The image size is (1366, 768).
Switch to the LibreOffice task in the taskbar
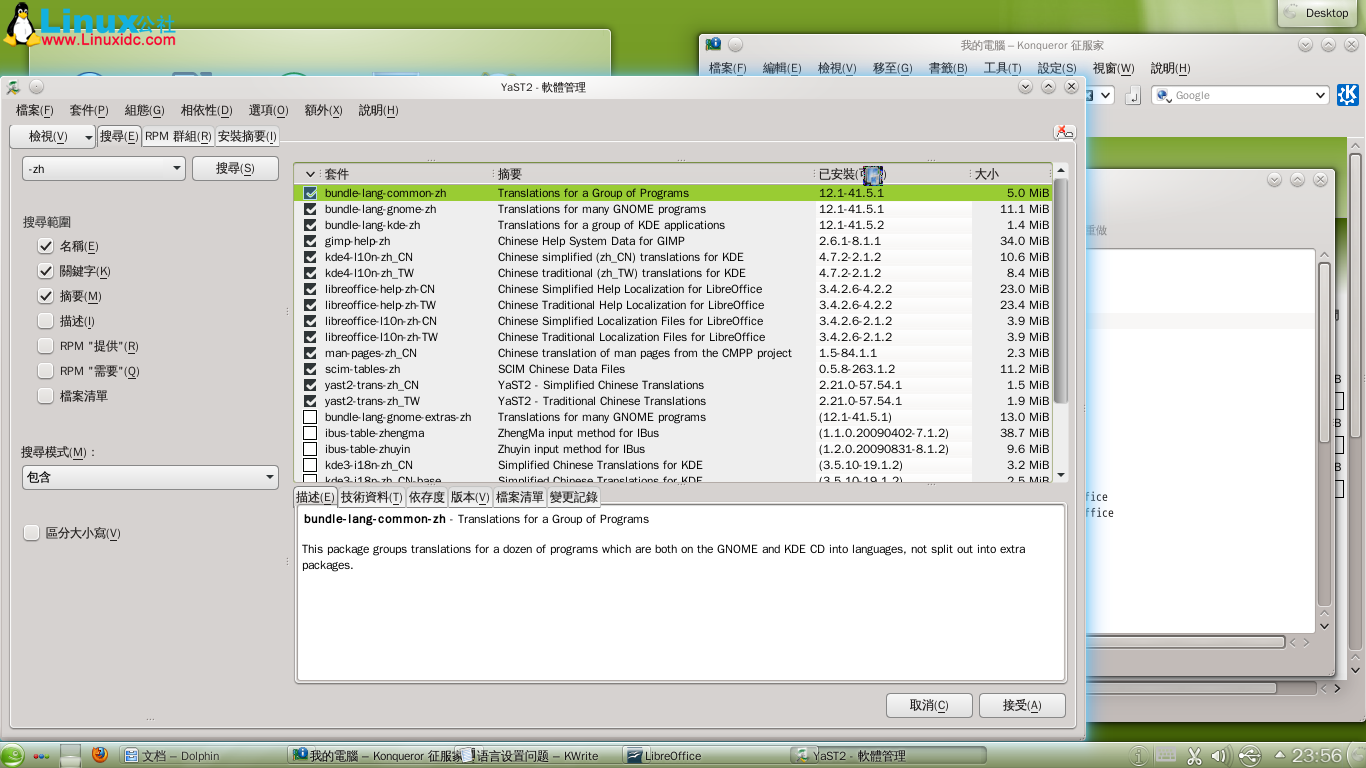704,755
